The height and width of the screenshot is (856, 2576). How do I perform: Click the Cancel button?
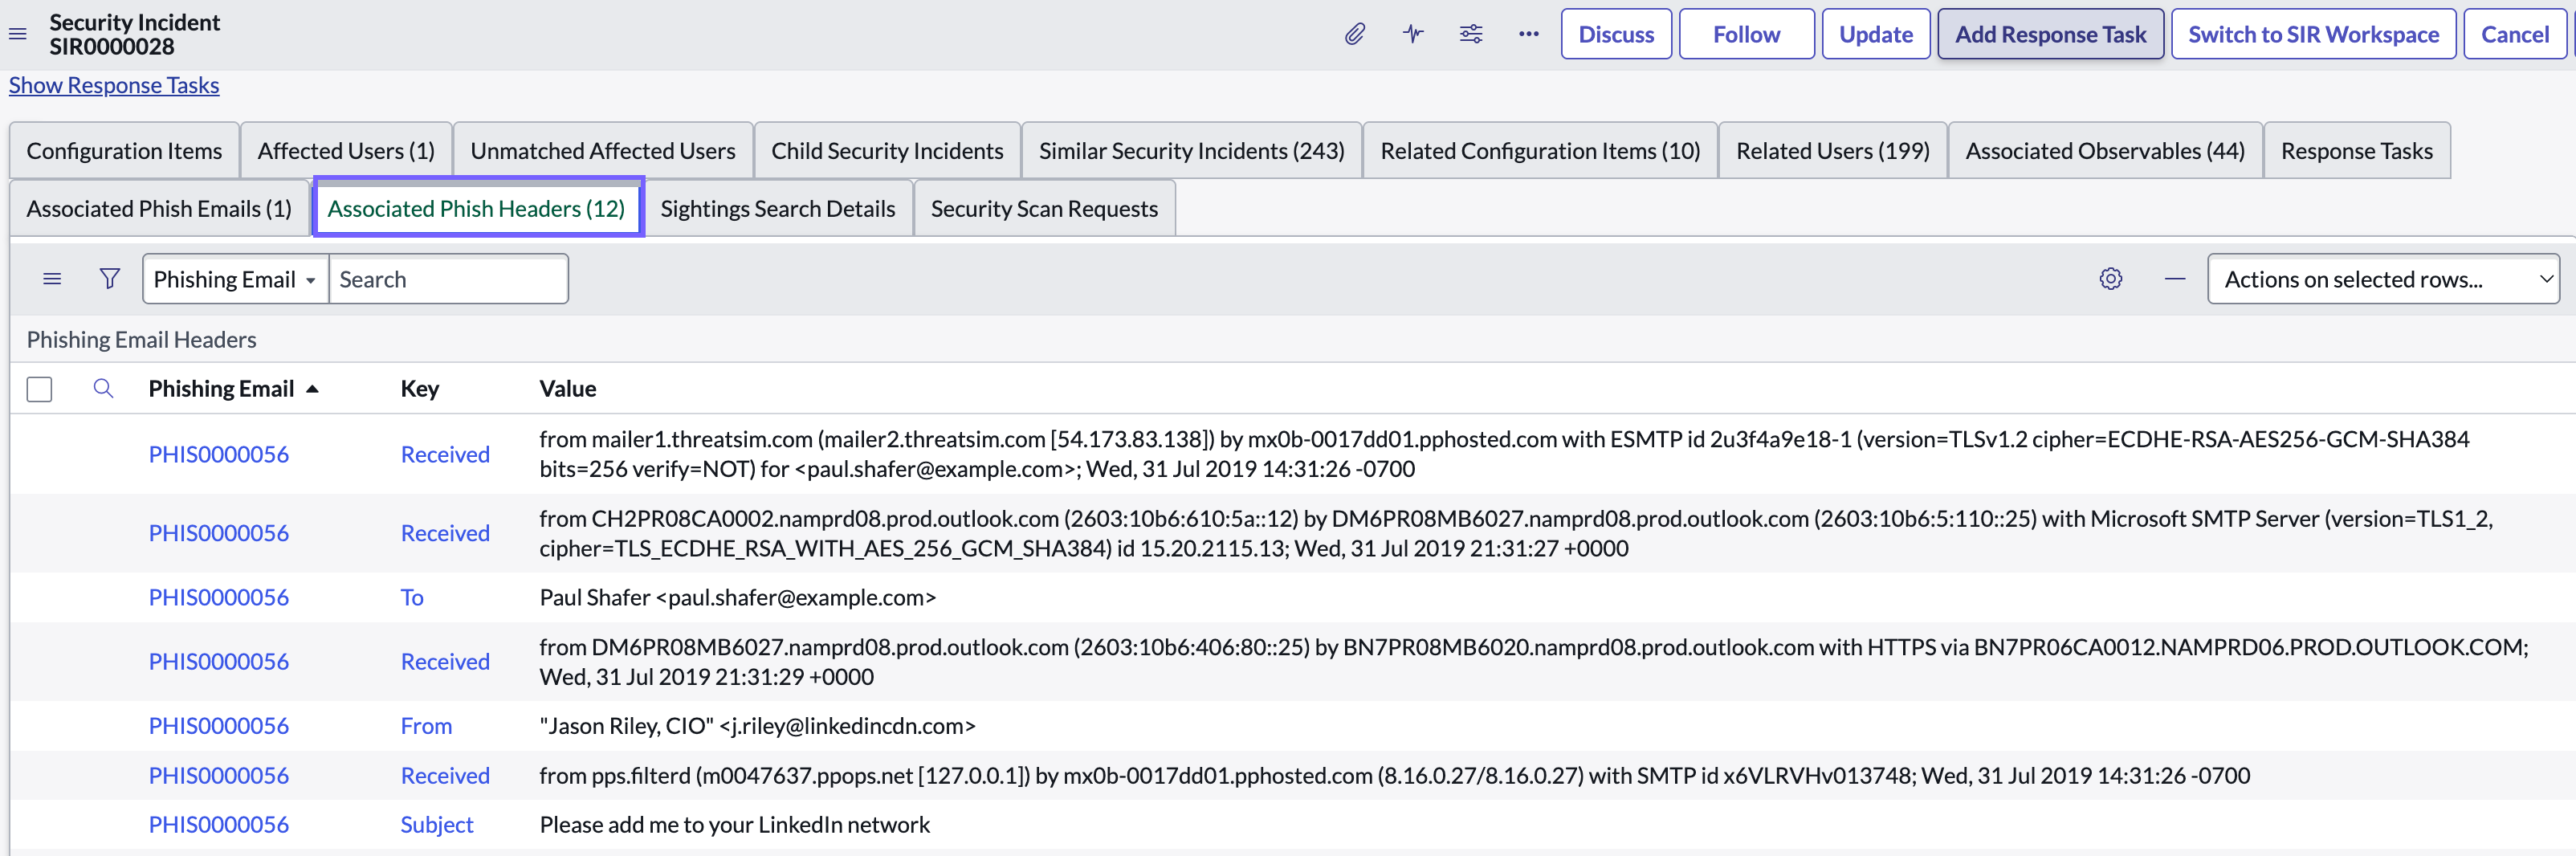2514,35
